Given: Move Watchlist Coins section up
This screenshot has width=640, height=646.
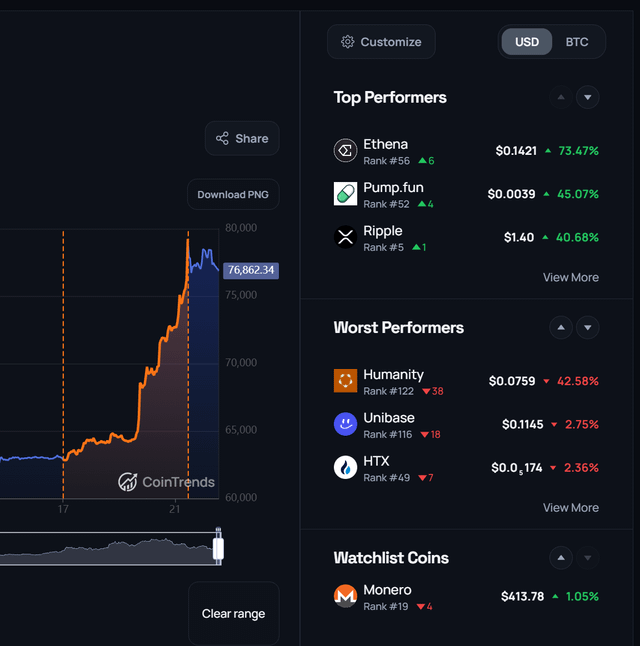Looking at the screenshot, I should click(561, 558).
